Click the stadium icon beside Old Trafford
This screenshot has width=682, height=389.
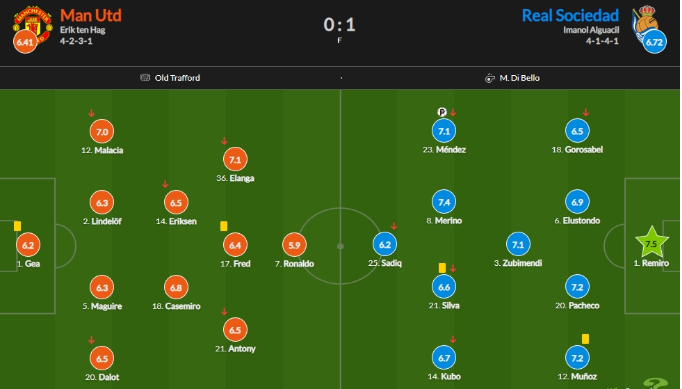point(145,78)
